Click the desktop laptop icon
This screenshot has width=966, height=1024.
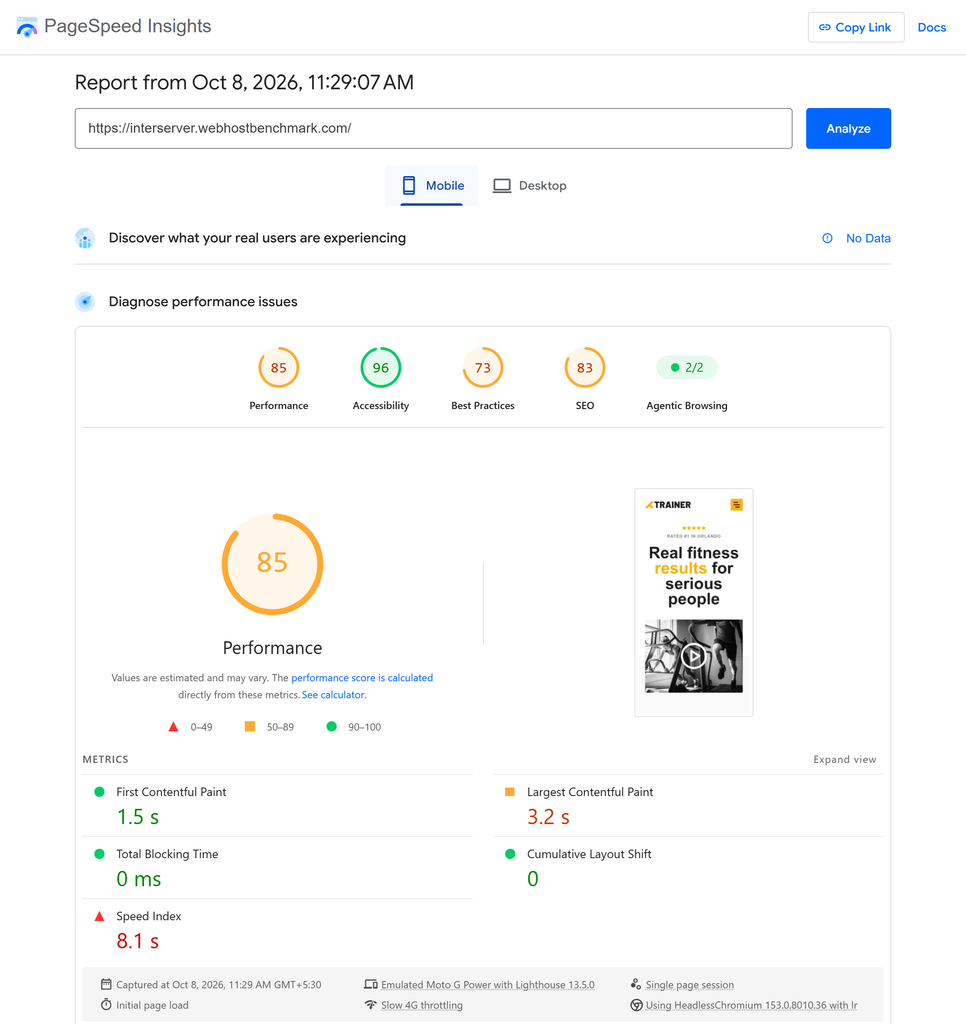502,185
